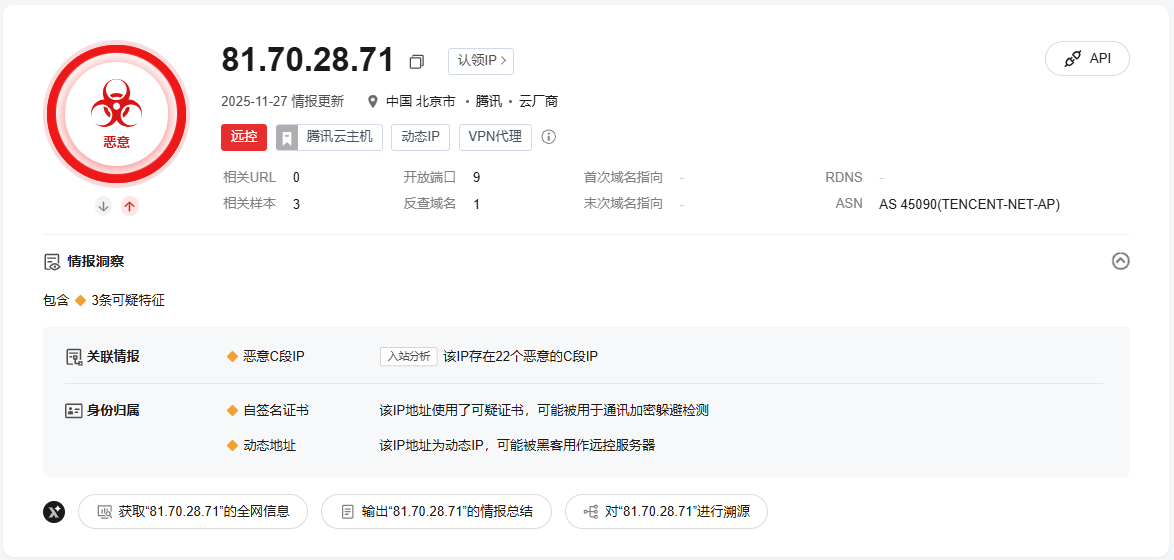Click 获取"81.70.28.71"的全网信息 button
The width and height of the screenshot is (1174, 560).
tap(193, 512)
